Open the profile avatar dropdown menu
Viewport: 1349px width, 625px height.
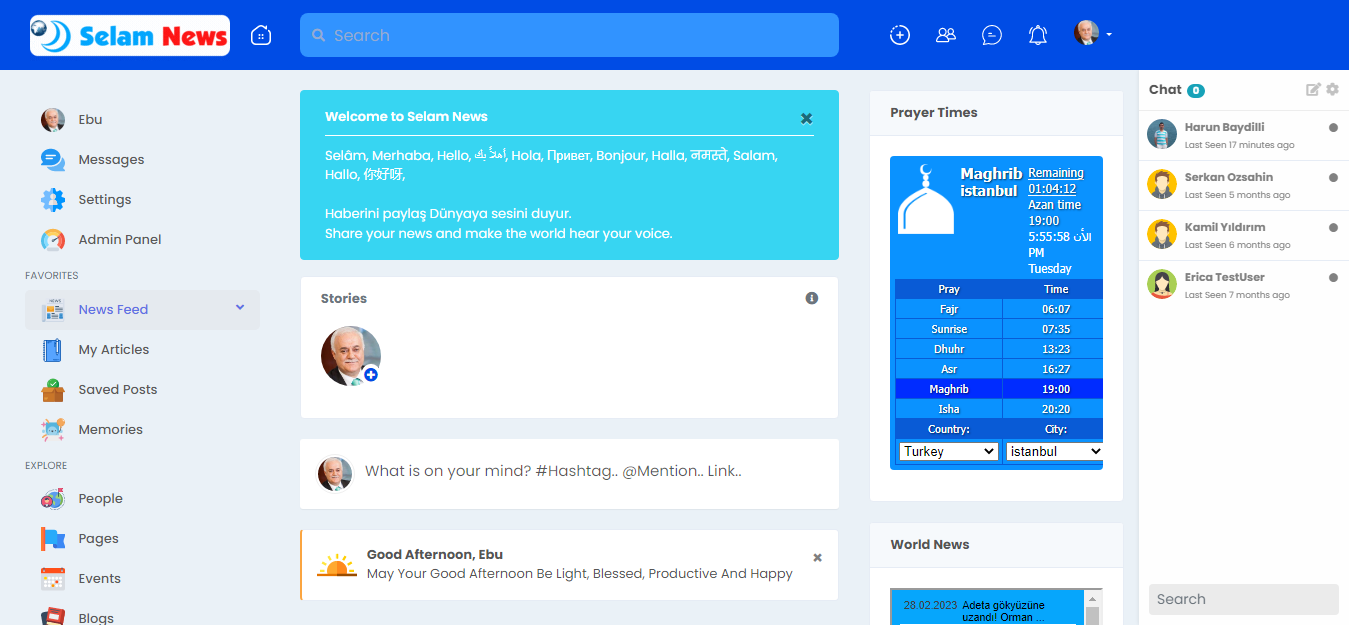(x=1092, y=34)
